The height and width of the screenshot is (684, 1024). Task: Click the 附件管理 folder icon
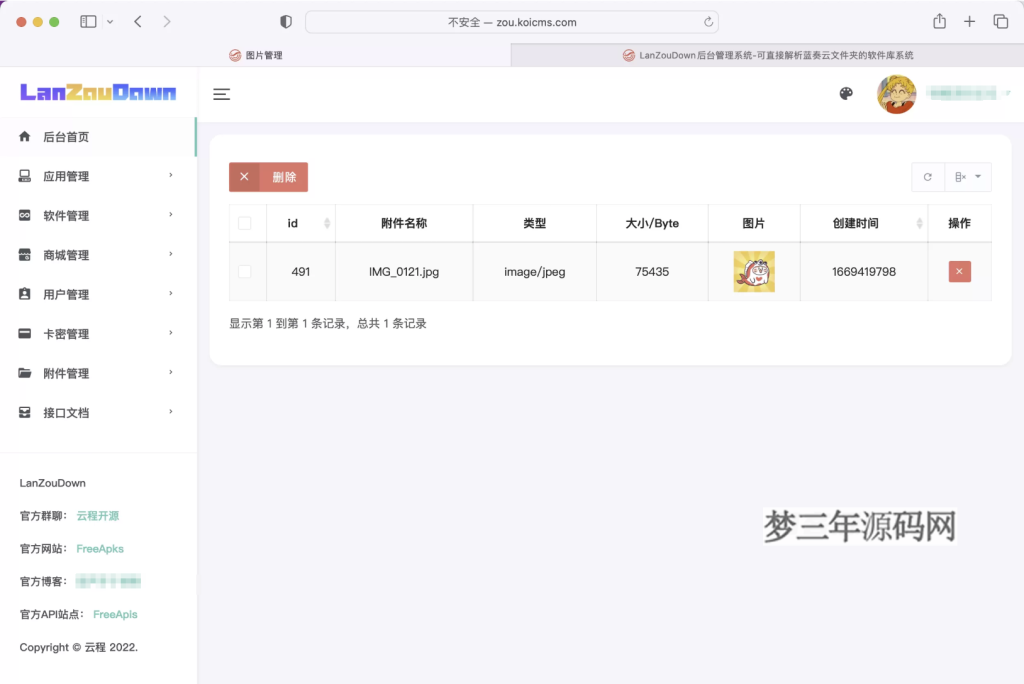[23, 372]
